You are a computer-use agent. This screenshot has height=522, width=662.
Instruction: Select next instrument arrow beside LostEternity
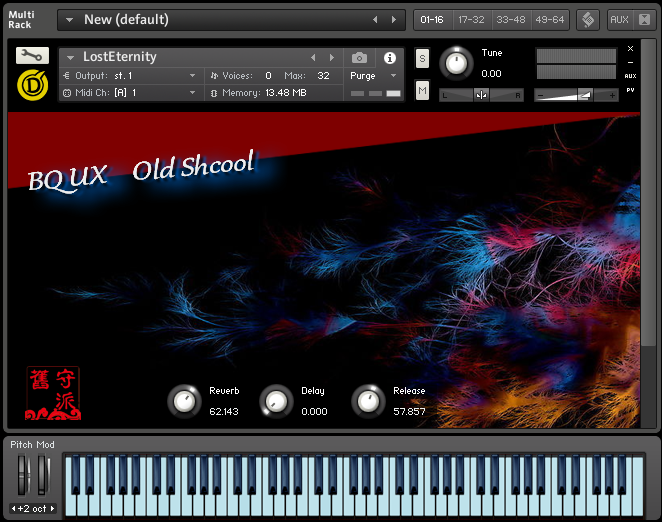point(333,58)
